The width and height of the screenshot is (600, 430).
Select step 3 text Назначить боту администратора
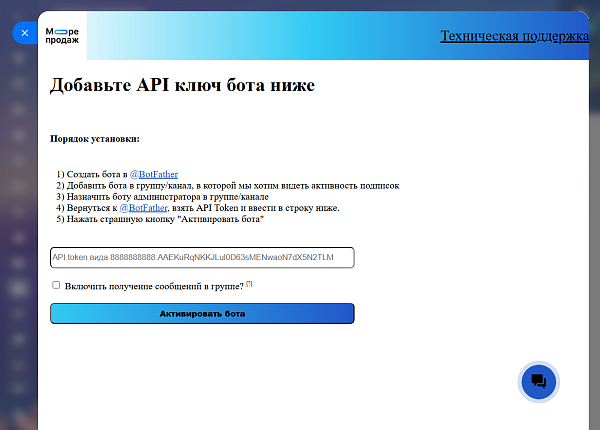pos(162,197)
